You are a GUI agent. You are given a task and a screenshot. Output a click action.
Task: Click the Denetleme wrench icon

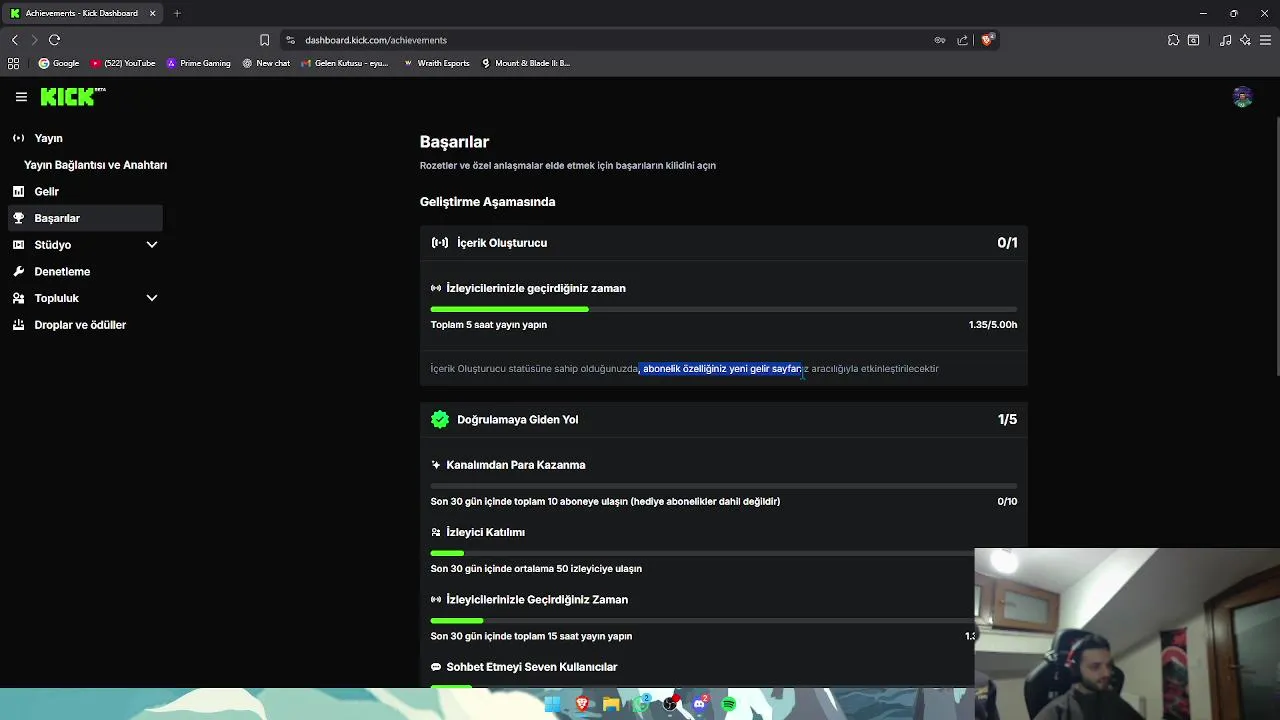pos(18,271)
